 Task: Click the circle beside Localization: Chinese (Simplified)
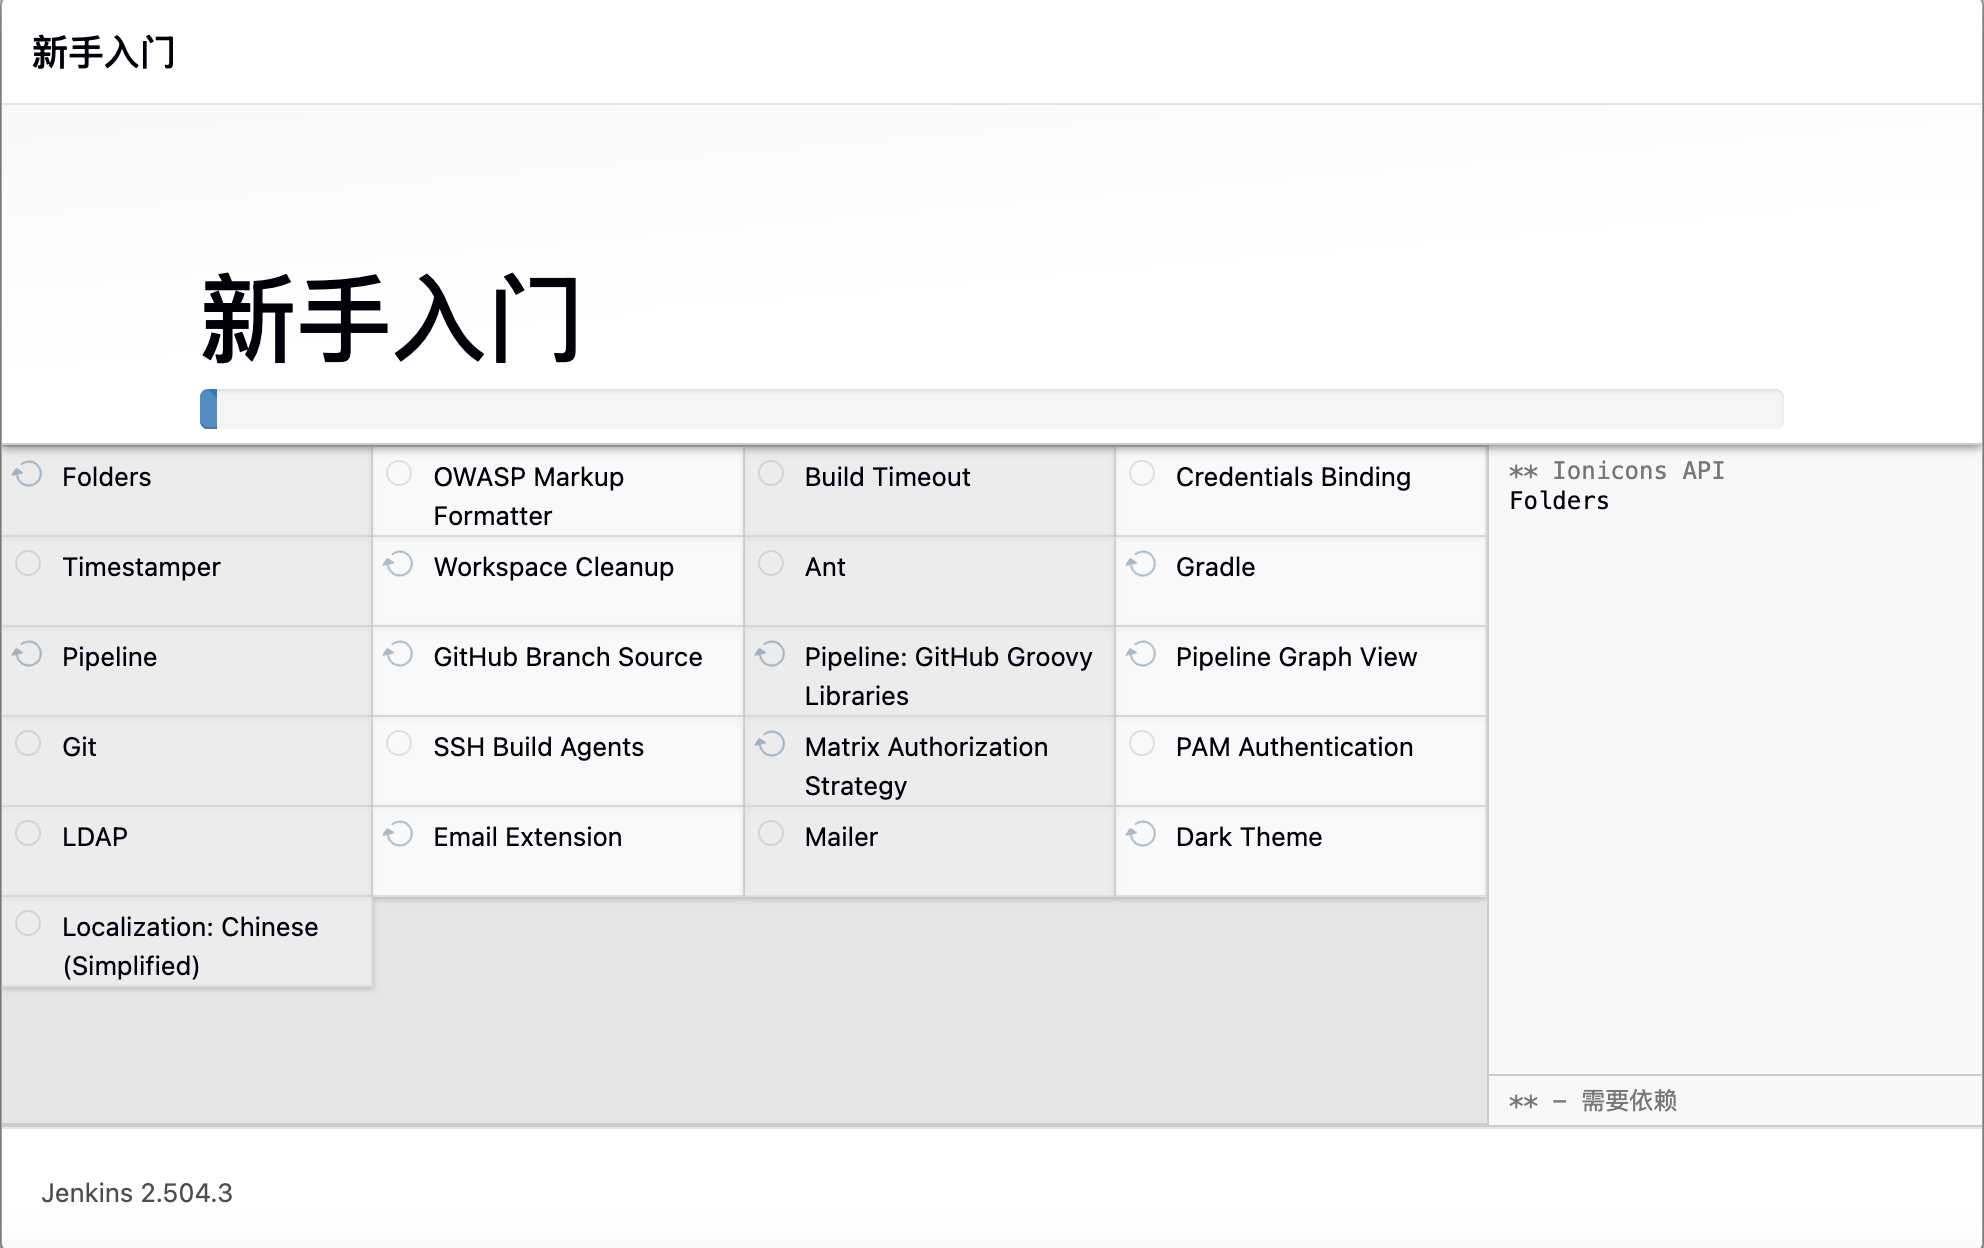pos(28,923)
